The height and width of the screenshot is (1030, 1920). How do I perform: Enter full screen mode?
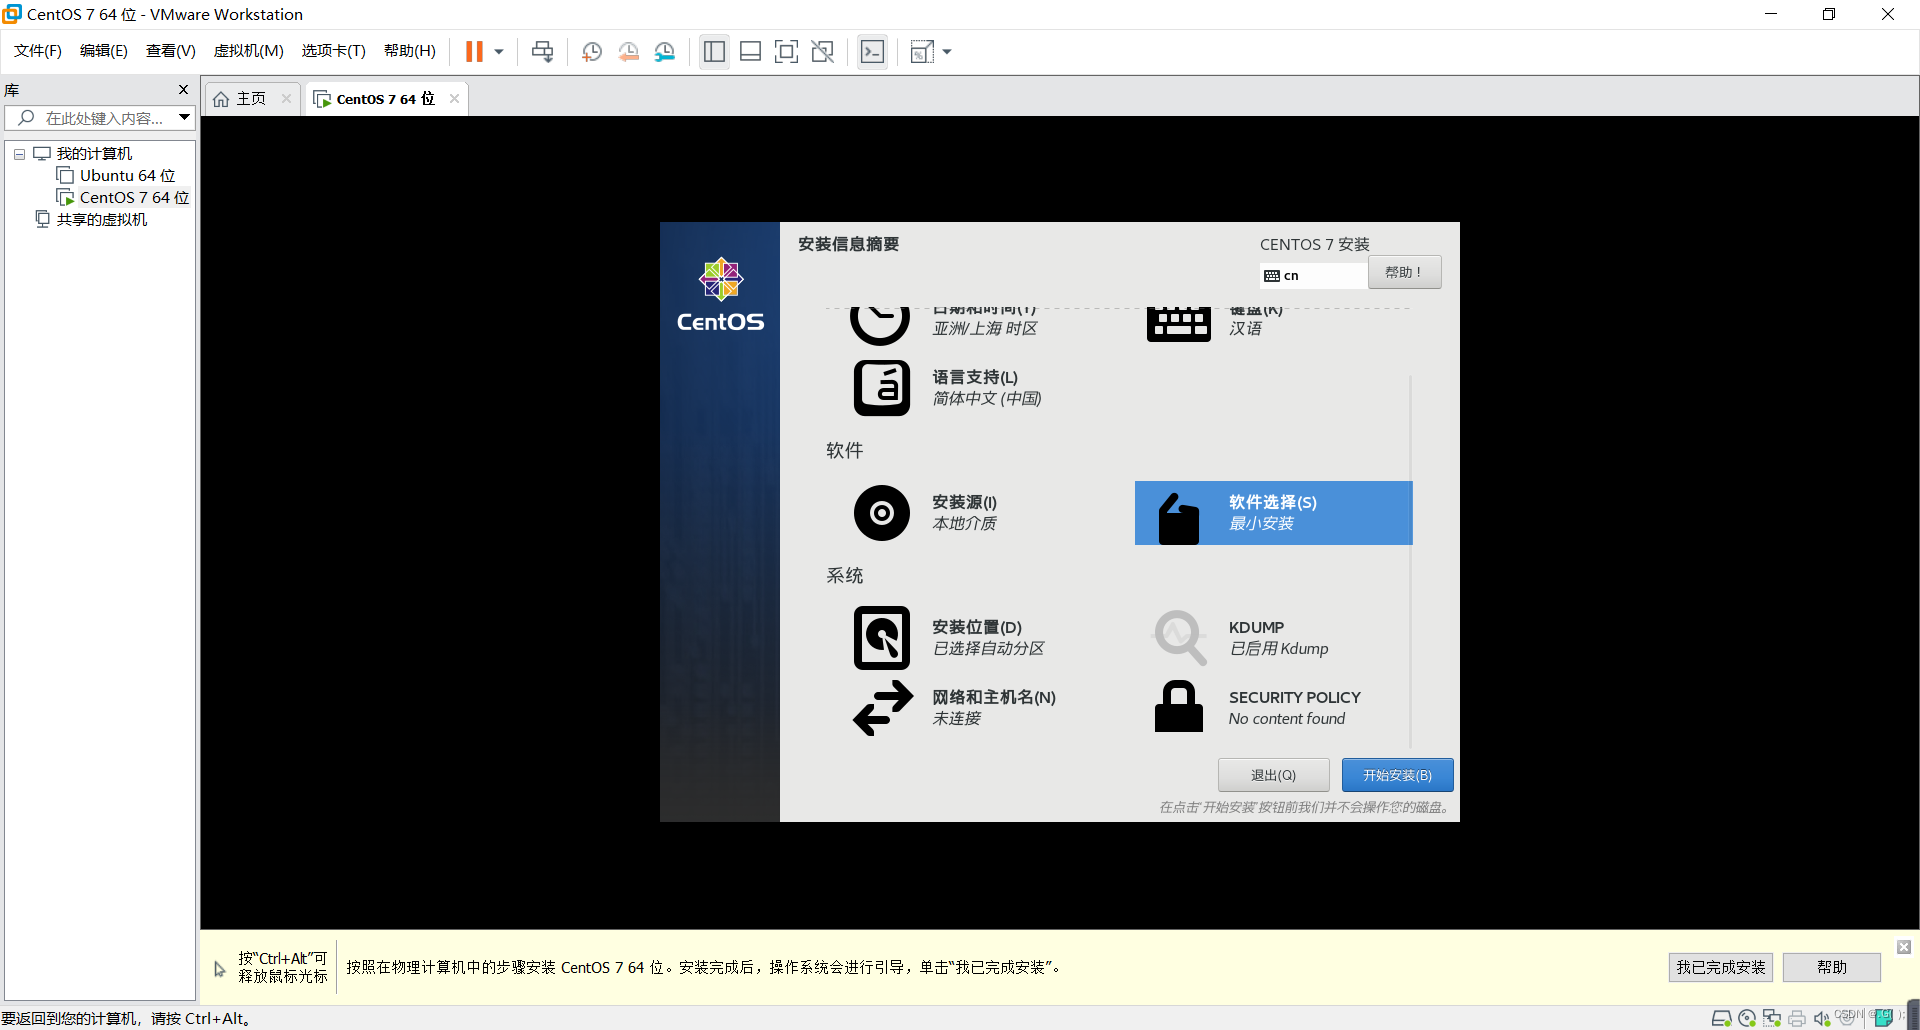click(787, 52)
